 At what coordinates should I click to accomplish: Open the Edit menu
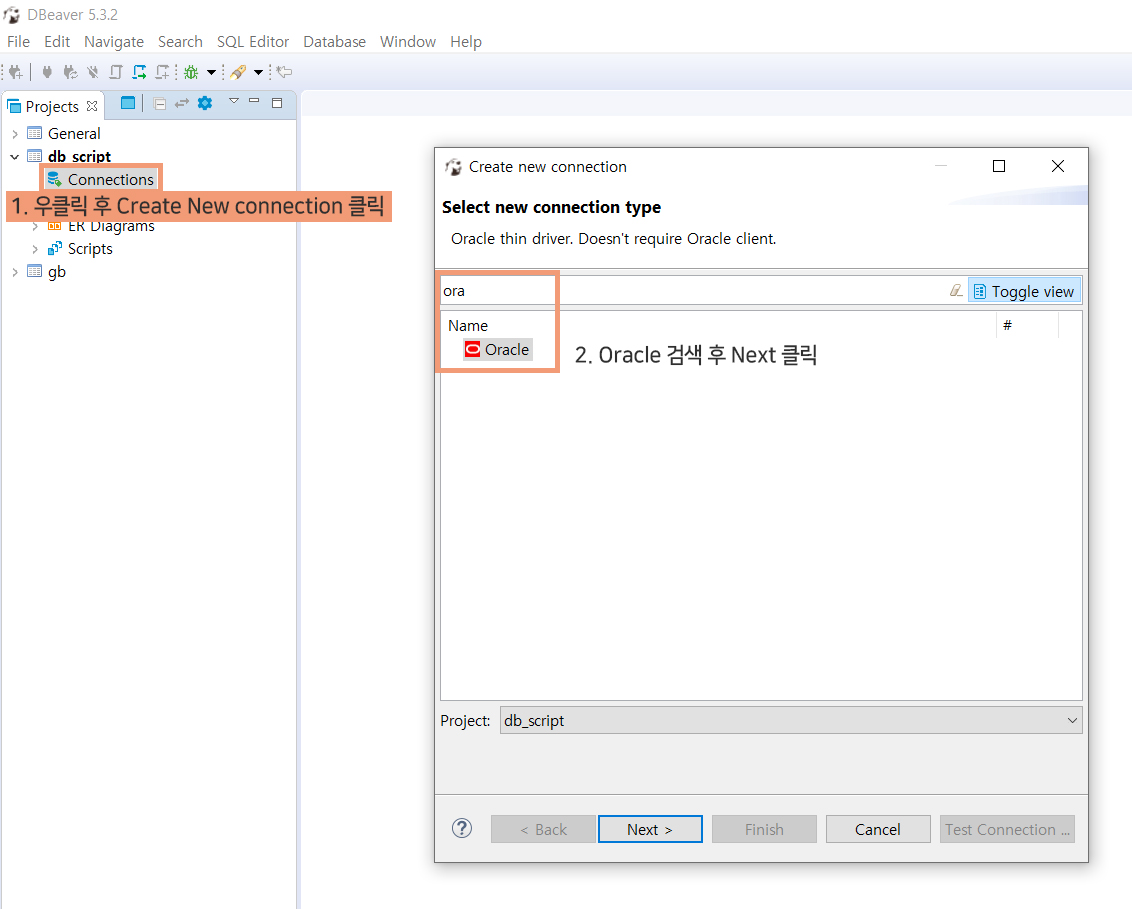(x=57, y=42)
